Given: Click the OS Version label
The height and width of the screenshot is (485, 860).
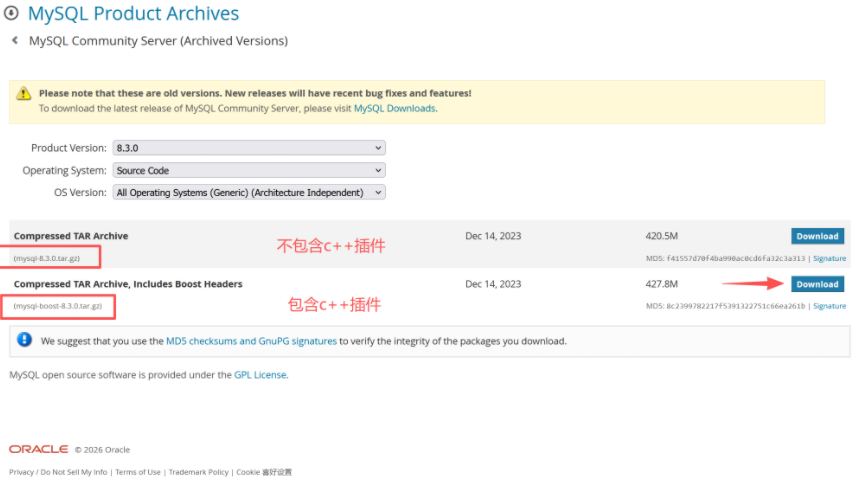Looking at the screenshot, I should pos(80,193).
